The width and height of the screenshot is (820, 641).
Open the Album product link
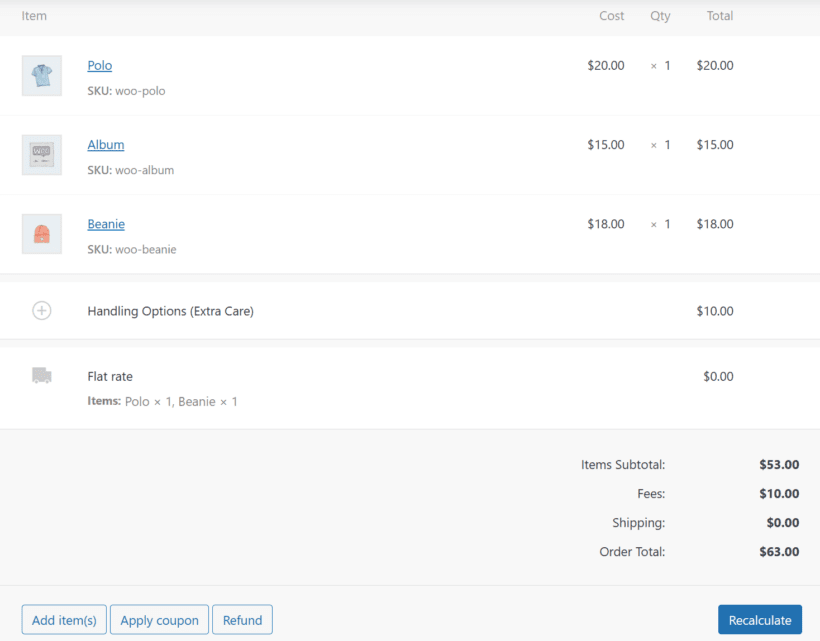(x=105, y=144)
